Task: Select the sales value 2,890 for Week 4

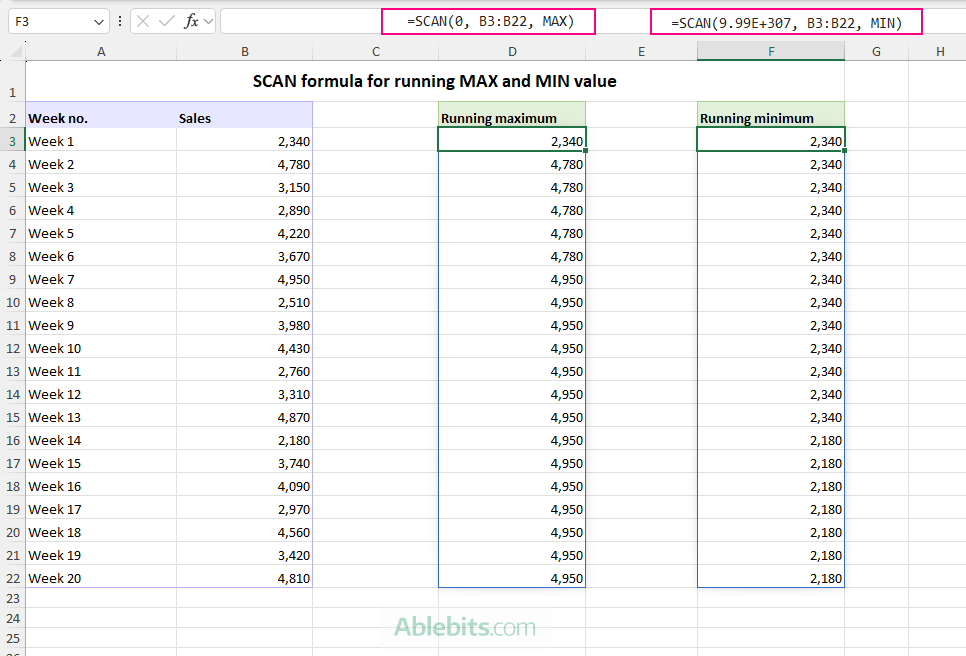Action: coord(245,210)
